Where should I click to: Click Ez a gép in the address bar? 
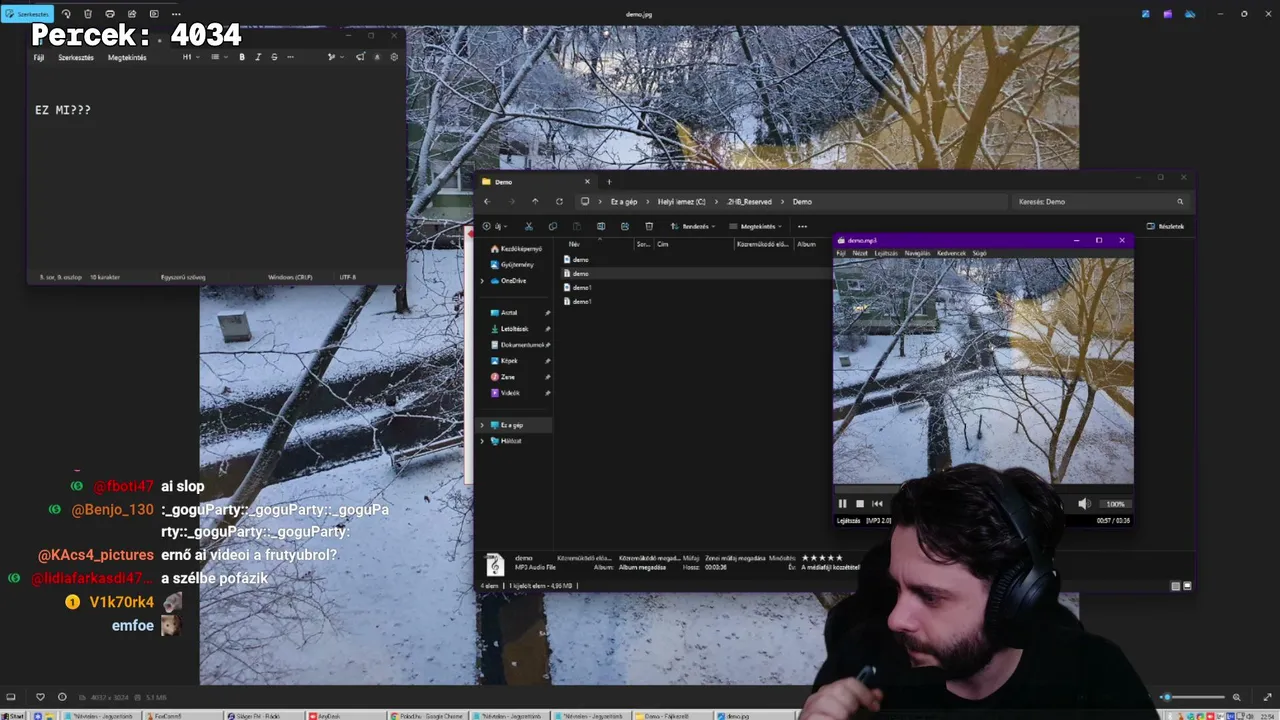(x=624, y=202)
